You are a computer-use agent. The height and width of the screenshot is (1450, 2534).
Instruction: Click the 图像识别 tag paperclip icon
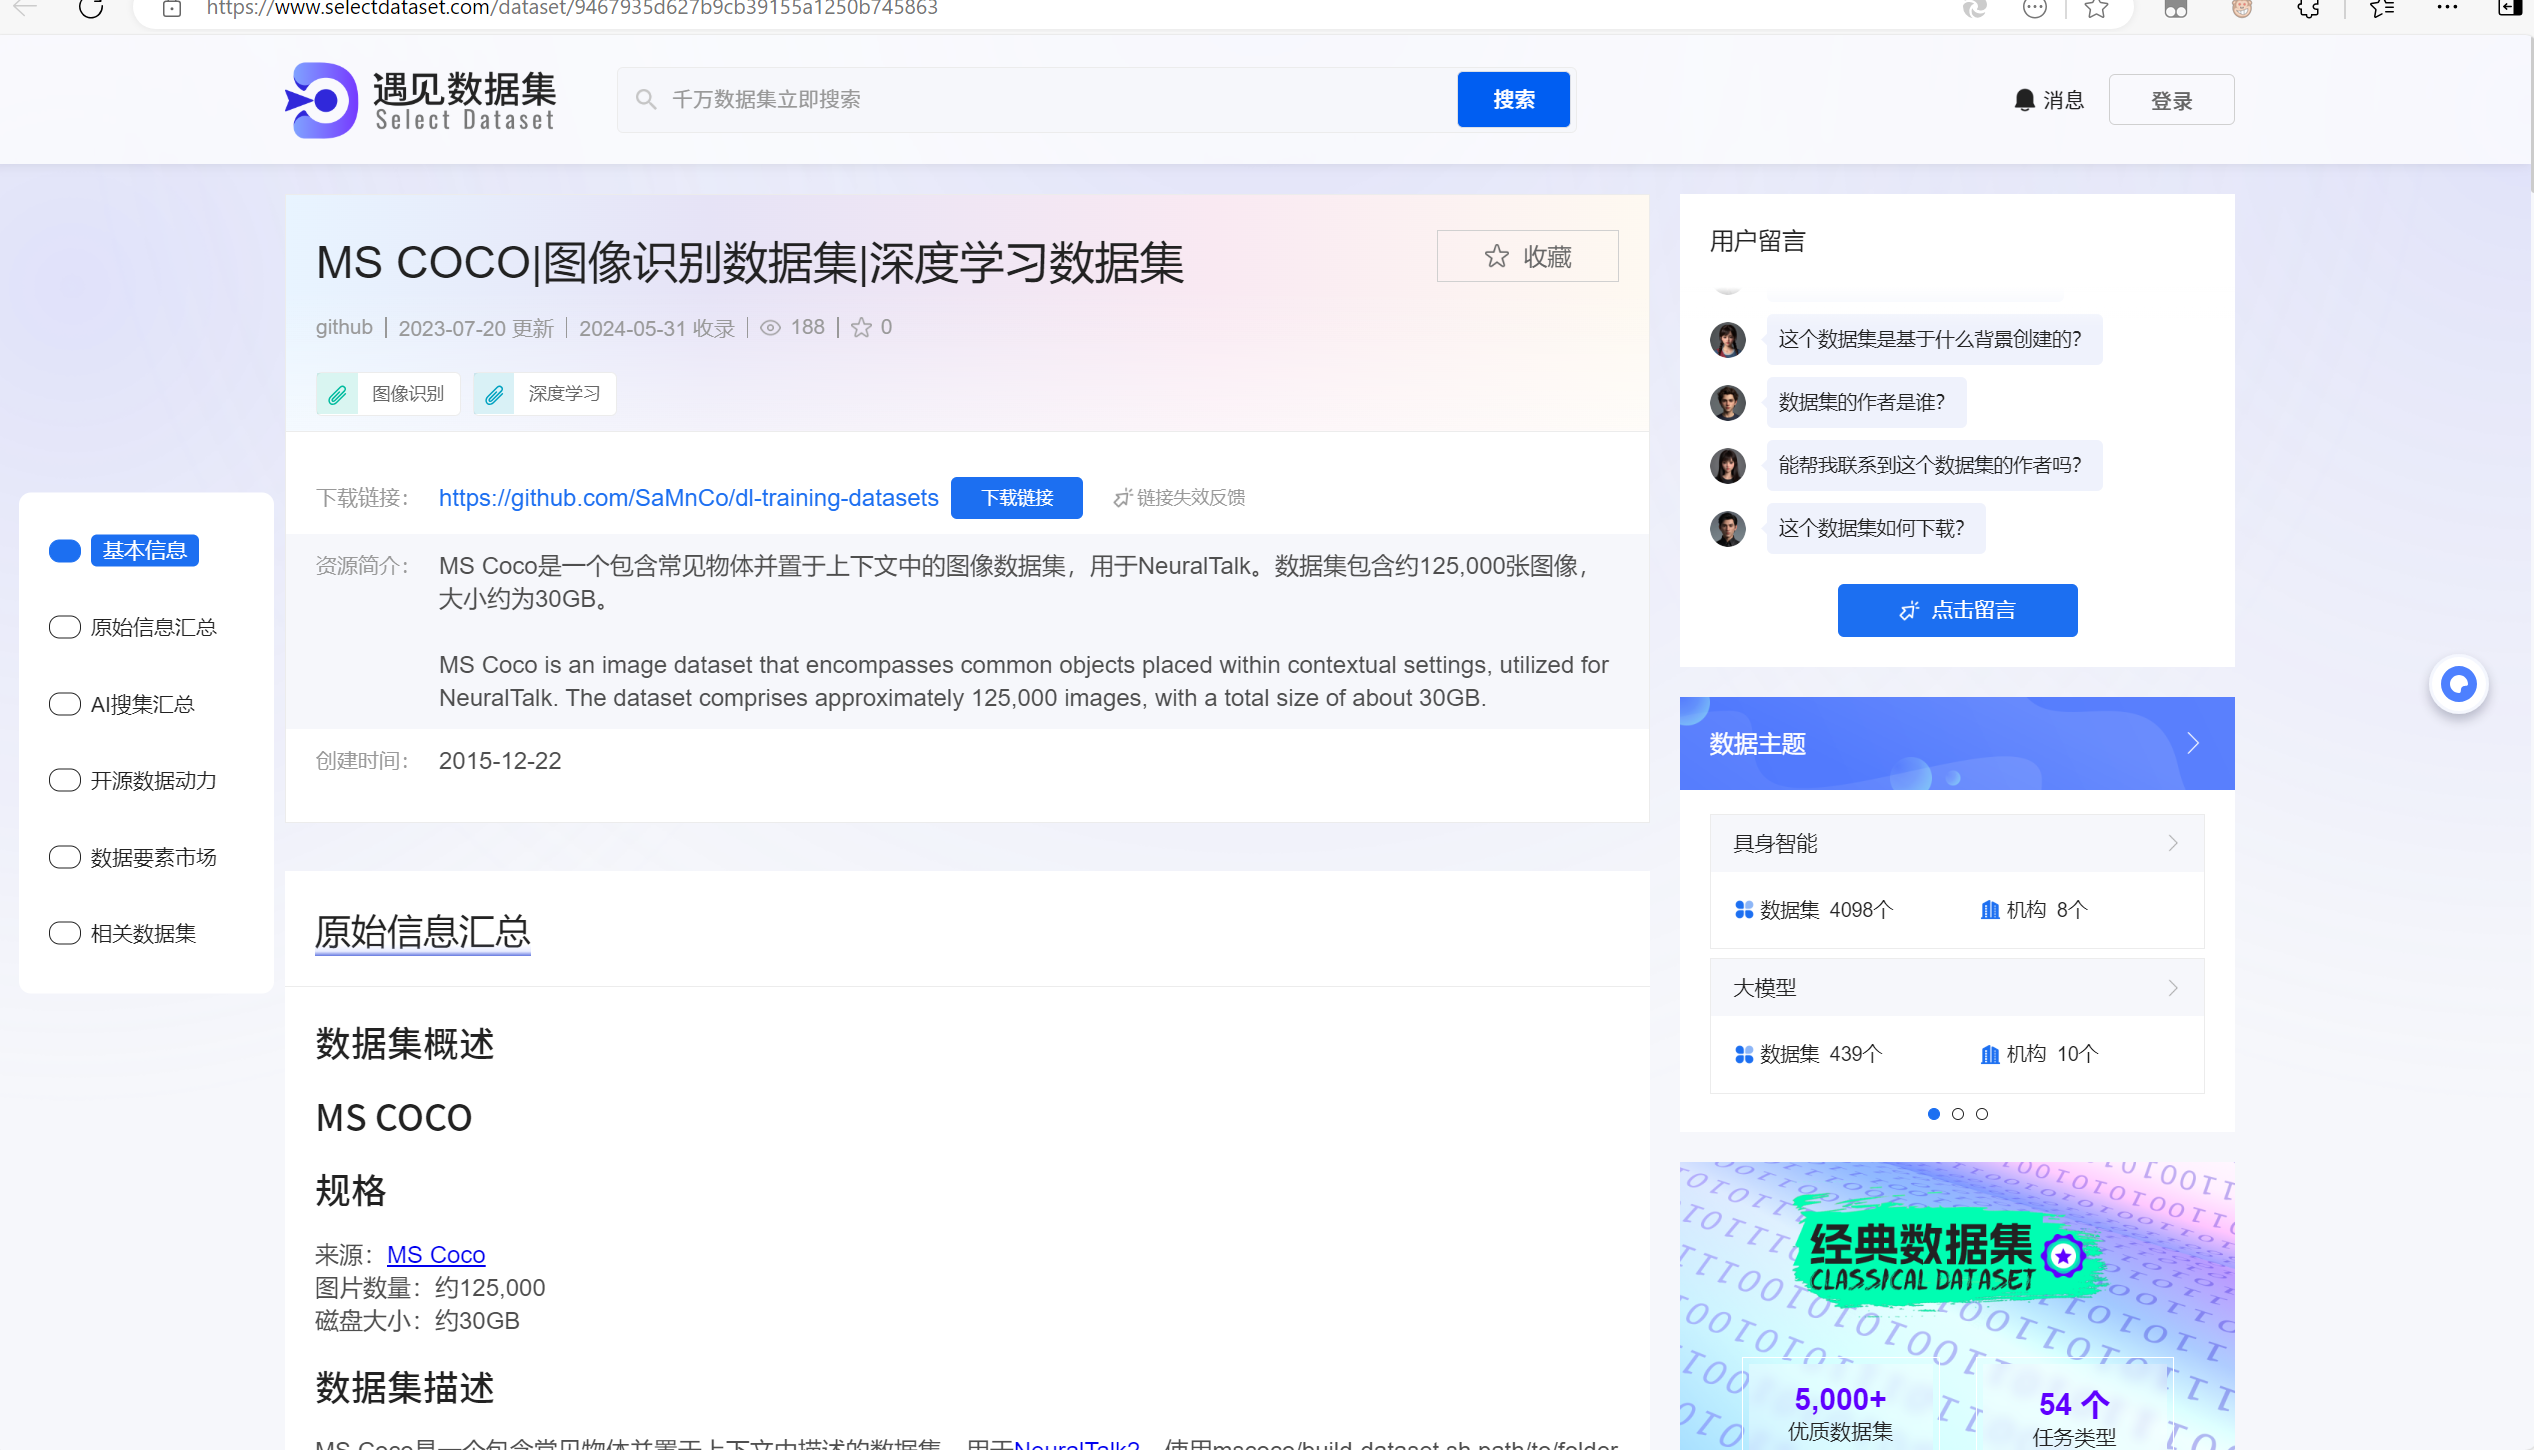coord(338,394)
